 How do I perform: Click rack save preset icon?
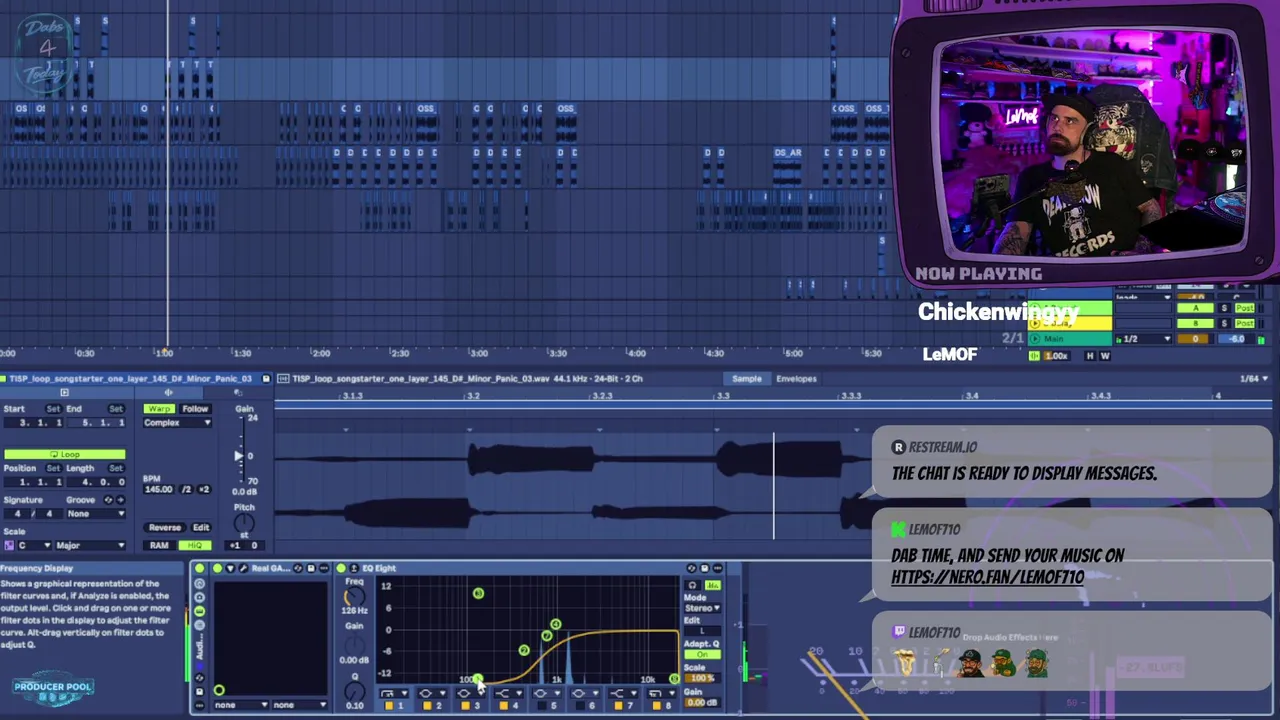click(x=199, y=691)
